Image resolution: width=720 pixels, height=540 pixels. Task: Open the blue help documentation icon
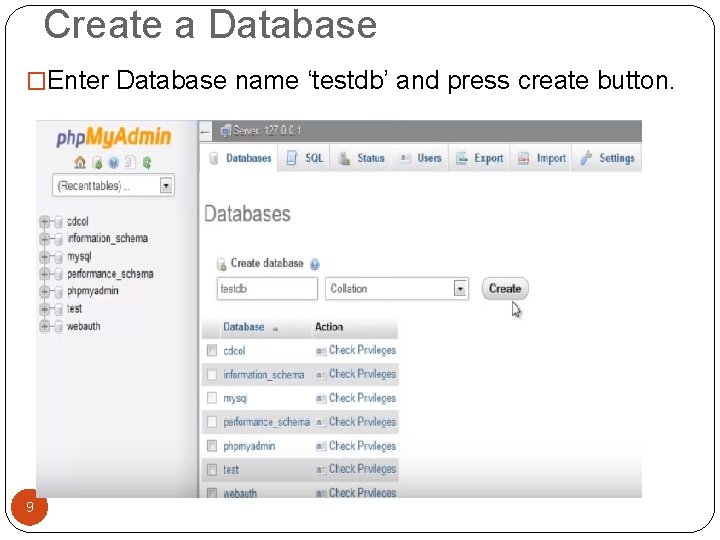pos(114,163)
